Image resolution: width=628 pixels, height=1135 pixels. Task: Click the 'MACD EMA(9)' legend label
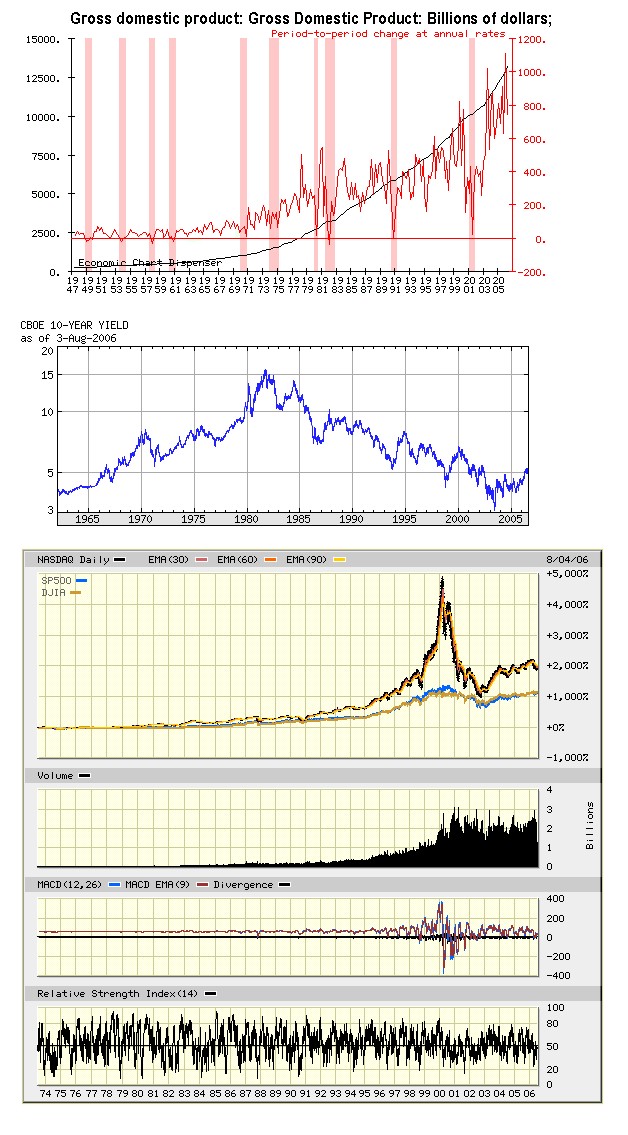(156, 885)
